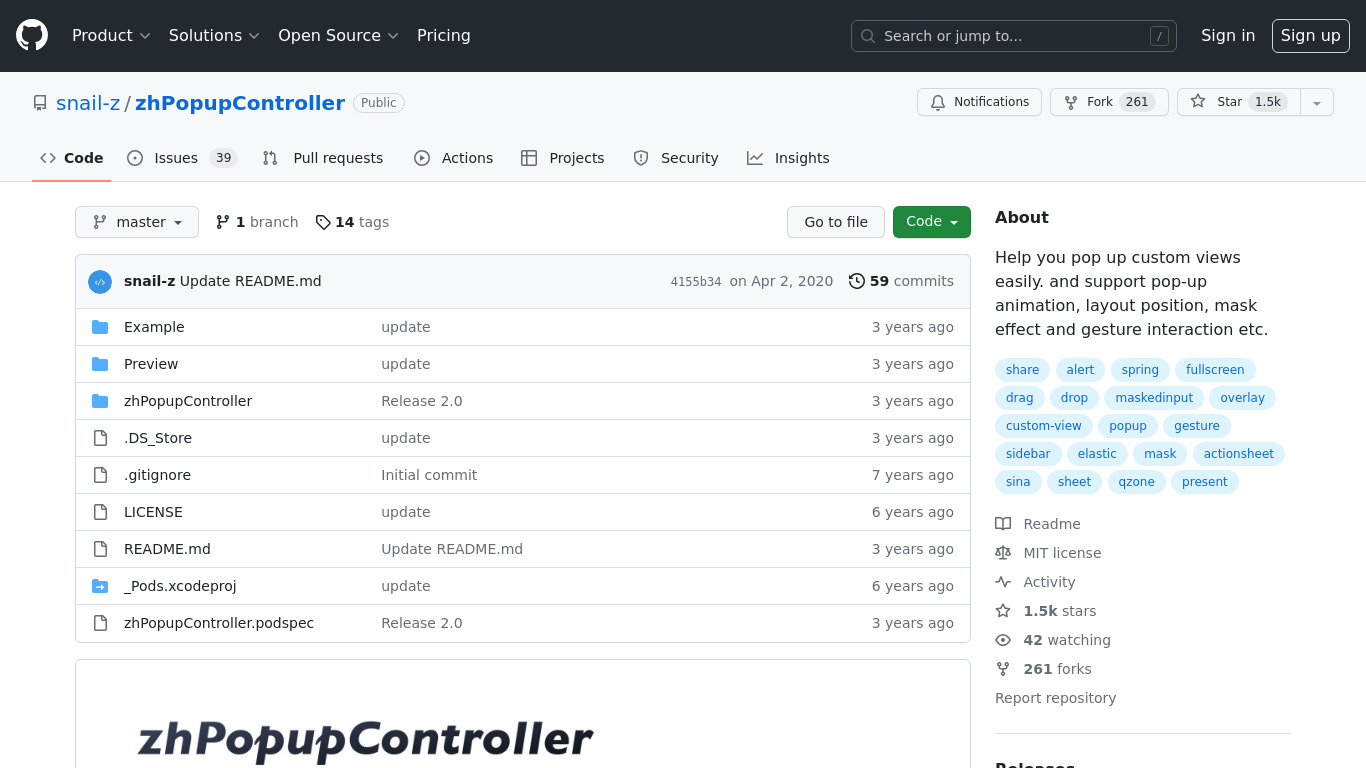This screenshot has height=768, width=1366.
Task: Click the snail-z commit avatar
Action: tap(100, 282)
